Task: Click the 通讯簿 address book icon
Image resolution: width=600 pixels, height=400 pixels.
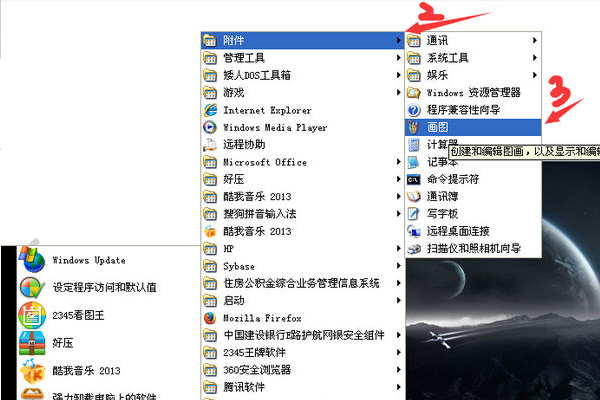Action: tap(413, 196)
